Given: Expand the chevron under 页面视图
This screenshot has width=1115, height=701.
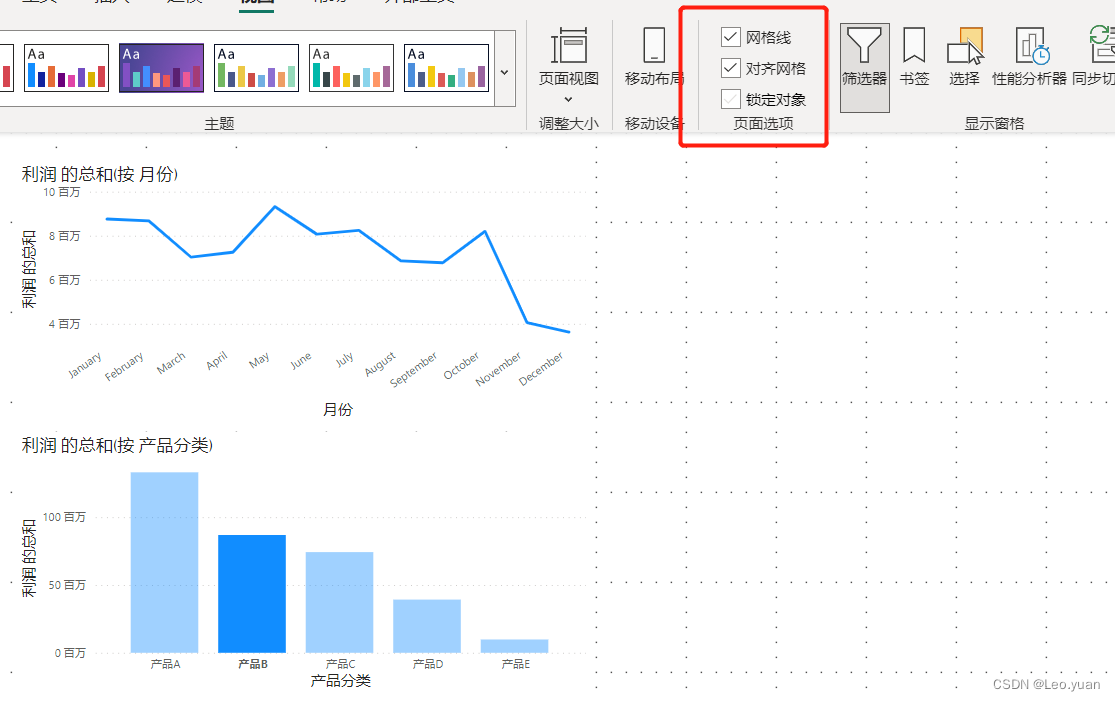Looking at the screenshot, I should [x=568, y=100].
